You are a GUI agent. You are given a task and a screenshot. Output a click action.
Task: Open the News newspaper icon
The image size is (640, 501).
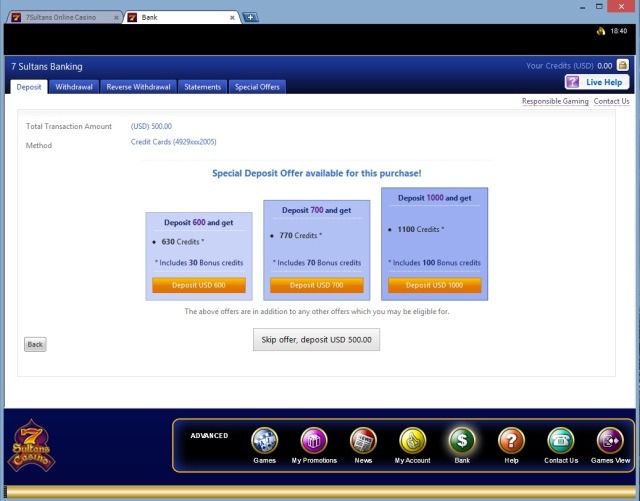click(363, 441)
